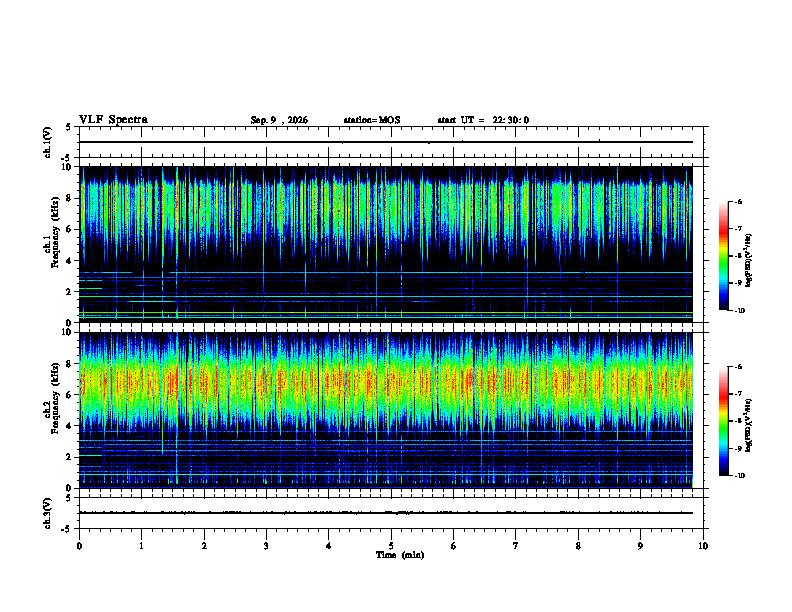The width and height of the screenshot is (792, 612).
Task: Click the 5 tick label on time axis
Action: (391, 546)
